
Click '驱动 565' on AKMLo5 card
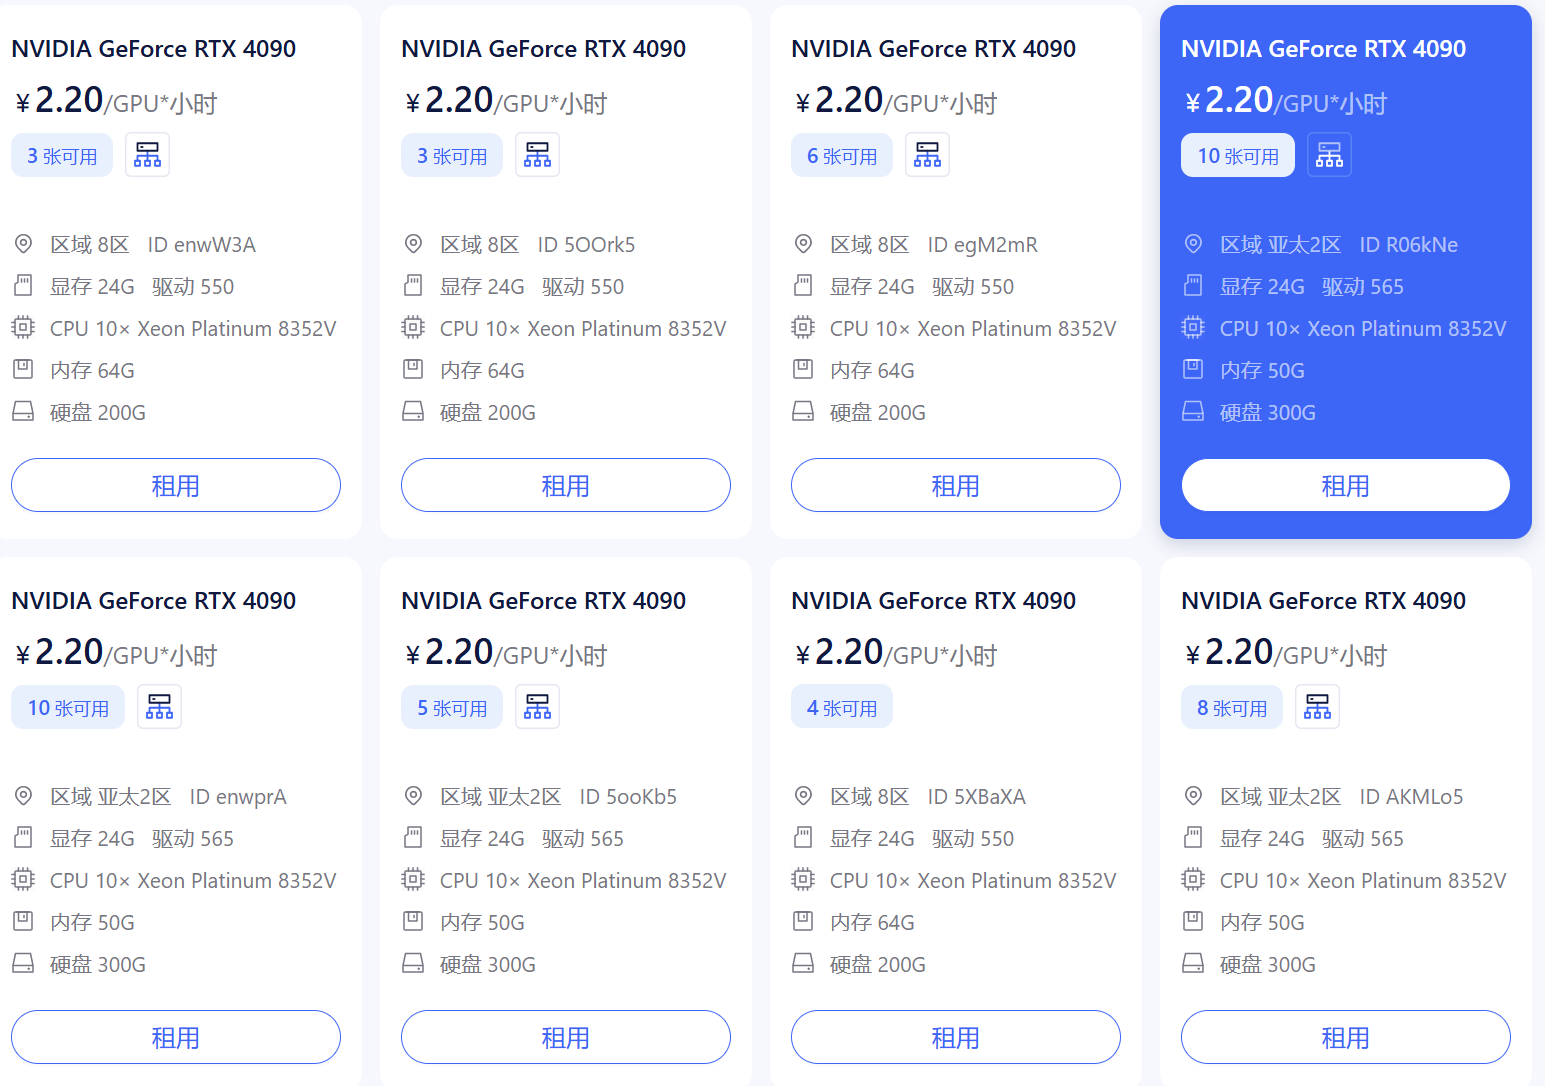[x=1363, y=839]
